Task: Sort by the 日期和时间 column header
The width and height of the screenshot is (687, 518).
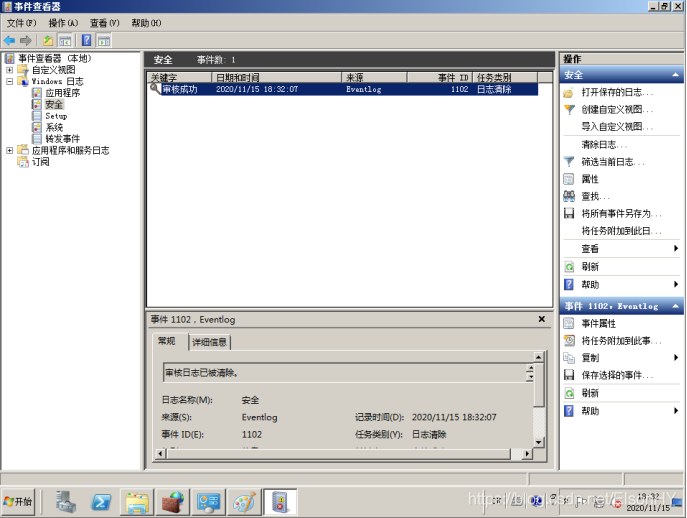Action: (276, 78)
